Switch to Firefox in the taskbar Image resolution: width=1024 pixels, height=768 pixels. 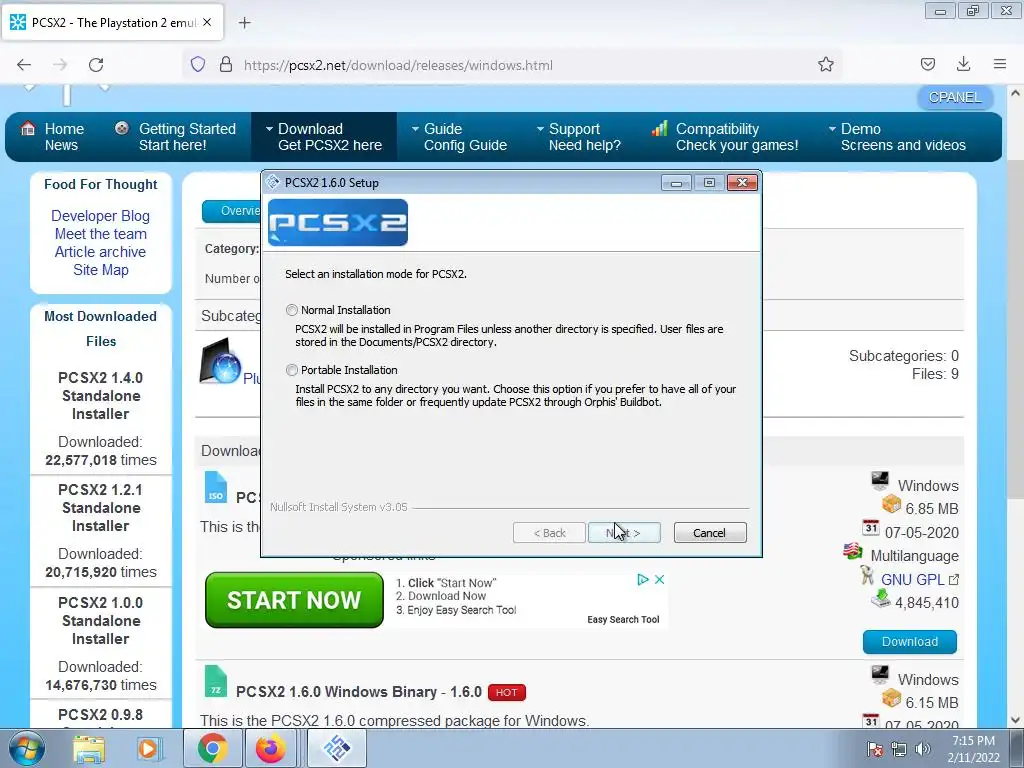[271, 748]
